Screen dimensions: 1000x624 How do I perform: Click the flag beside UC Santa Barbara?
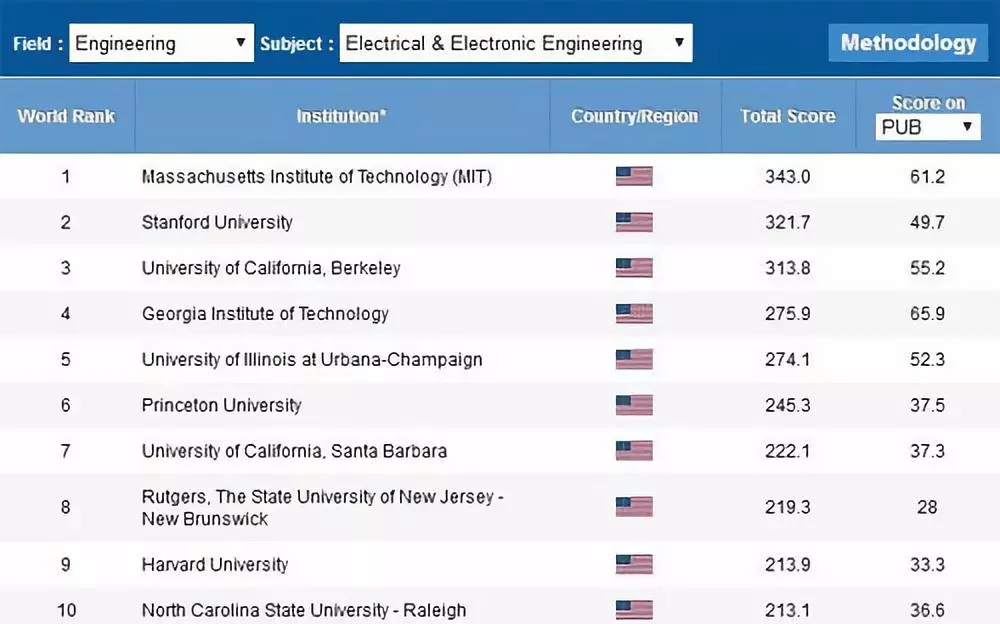coord(634,451)
